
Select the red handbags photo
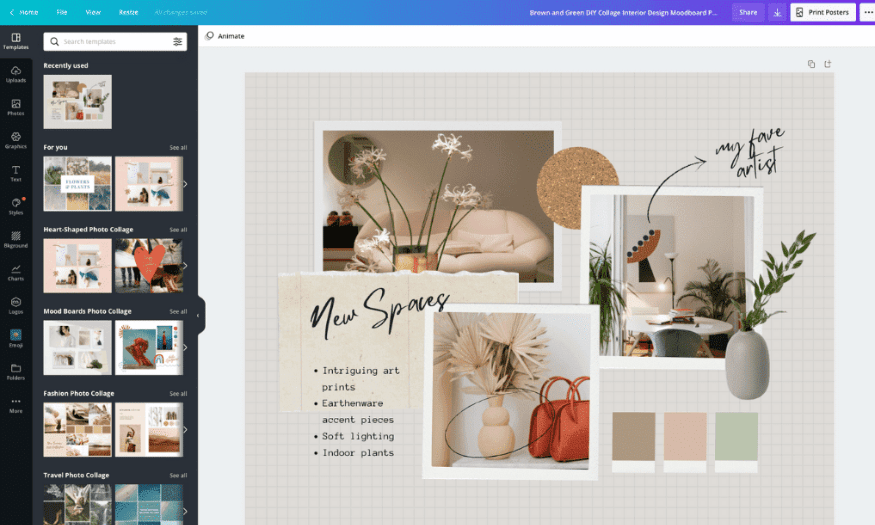(511, 390)
